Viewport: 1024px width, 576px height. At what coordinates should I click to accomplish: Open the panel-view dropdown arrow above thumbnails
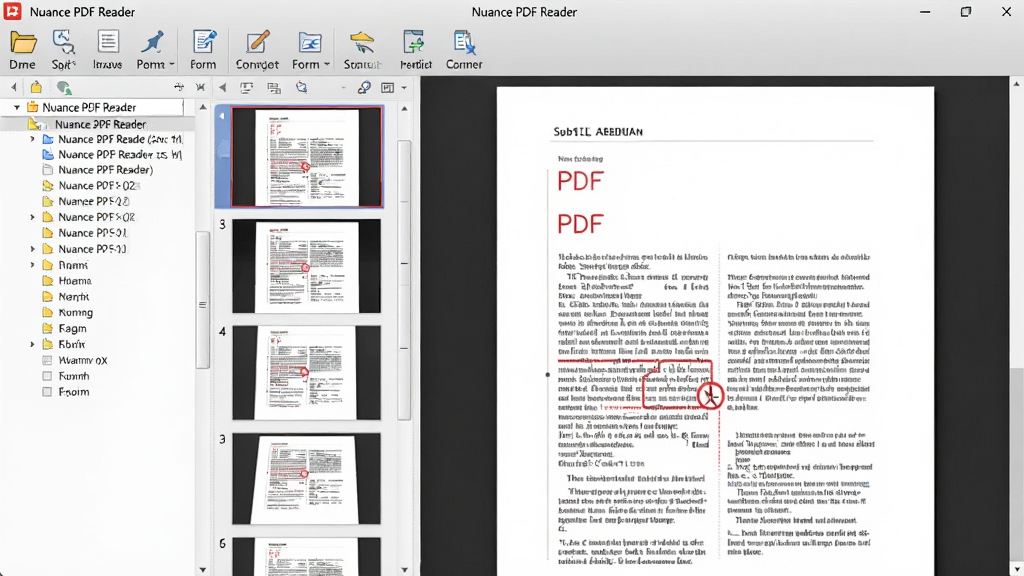tap(404, 88)
